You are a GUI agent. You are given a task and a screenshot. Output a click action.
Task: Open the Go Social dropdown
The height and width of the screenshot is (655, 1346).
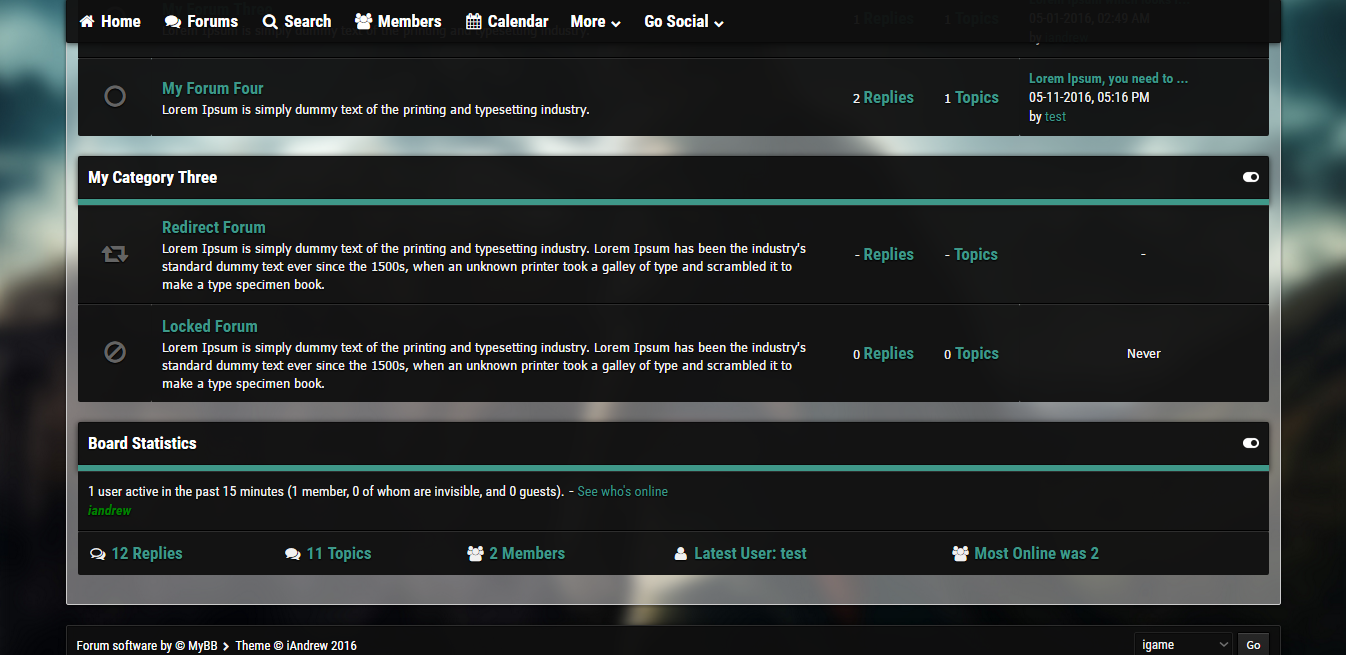[x=684, y=21]
